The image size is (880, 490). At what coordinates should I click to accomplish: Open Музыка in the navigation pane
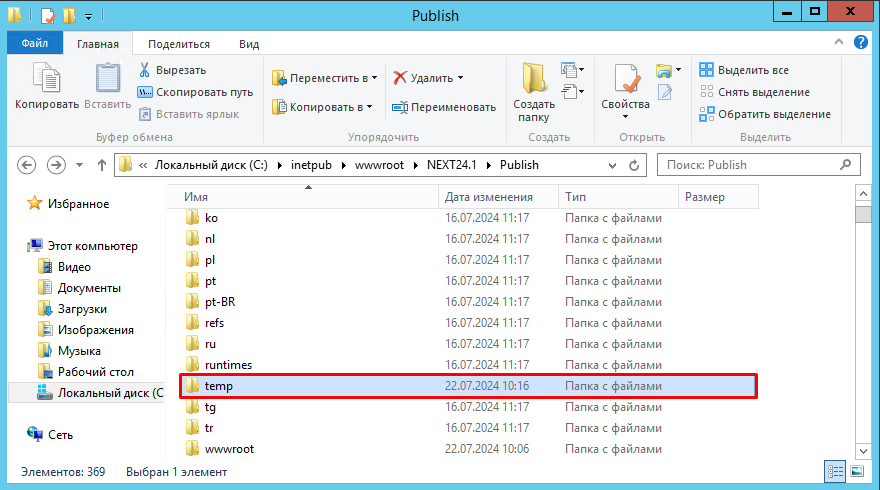(70, 351)
